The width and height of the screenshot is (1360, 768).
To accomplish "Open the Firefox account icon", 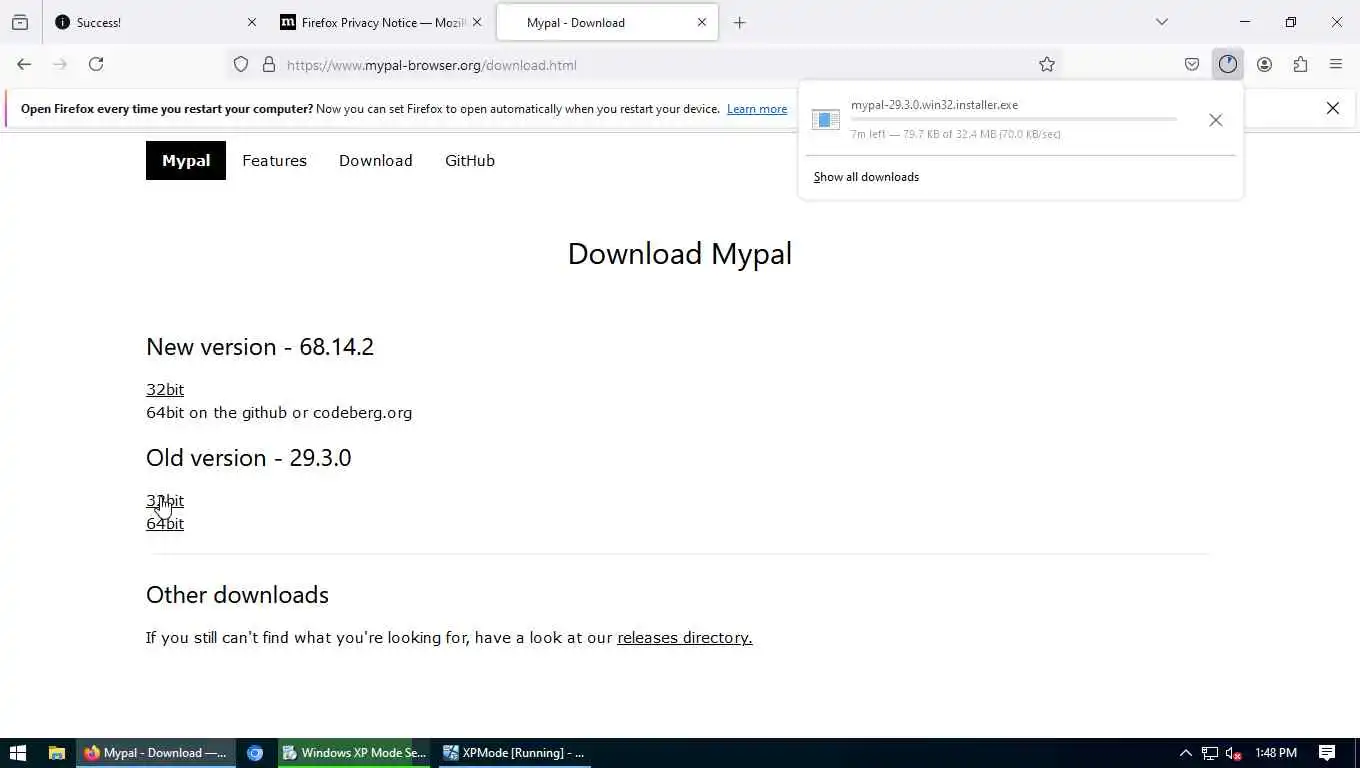I will pos(1264,64).
